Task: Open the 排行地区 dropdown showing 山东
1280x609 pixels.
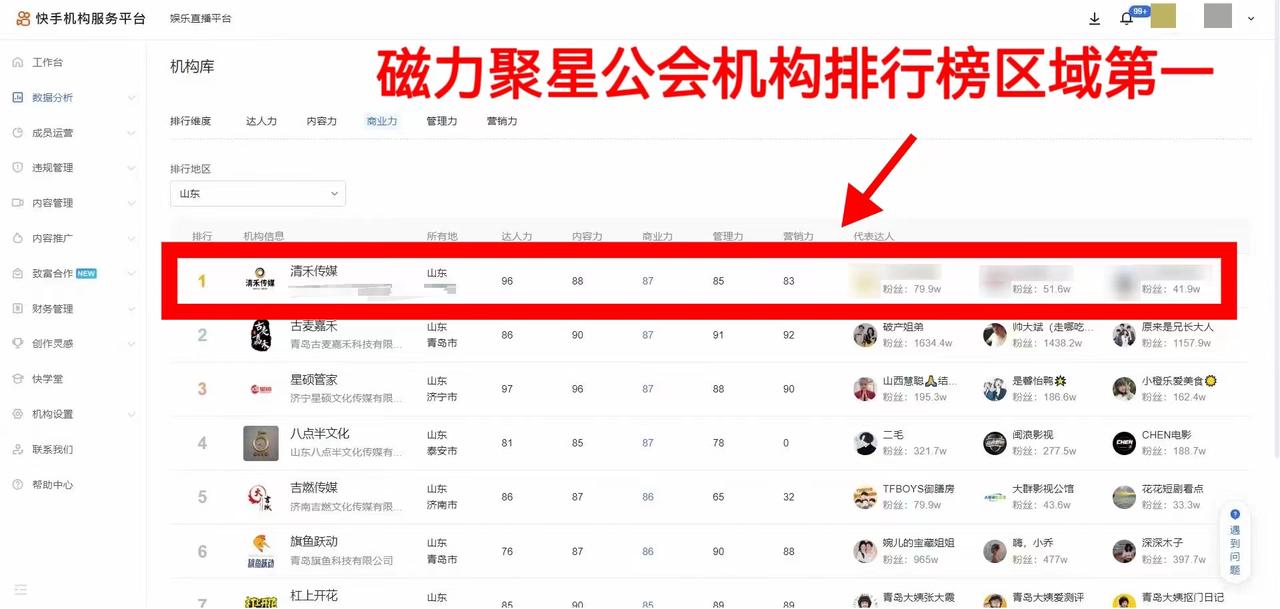Action: [258, 193]
